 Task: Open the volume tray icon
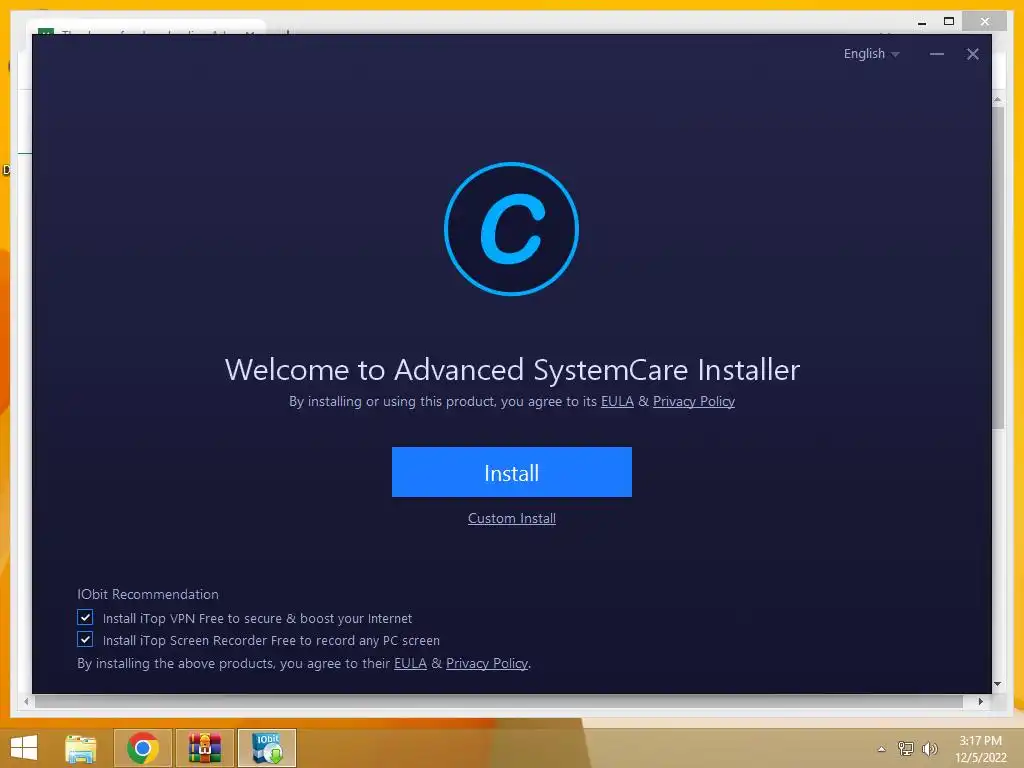click(x=929, y=748)
